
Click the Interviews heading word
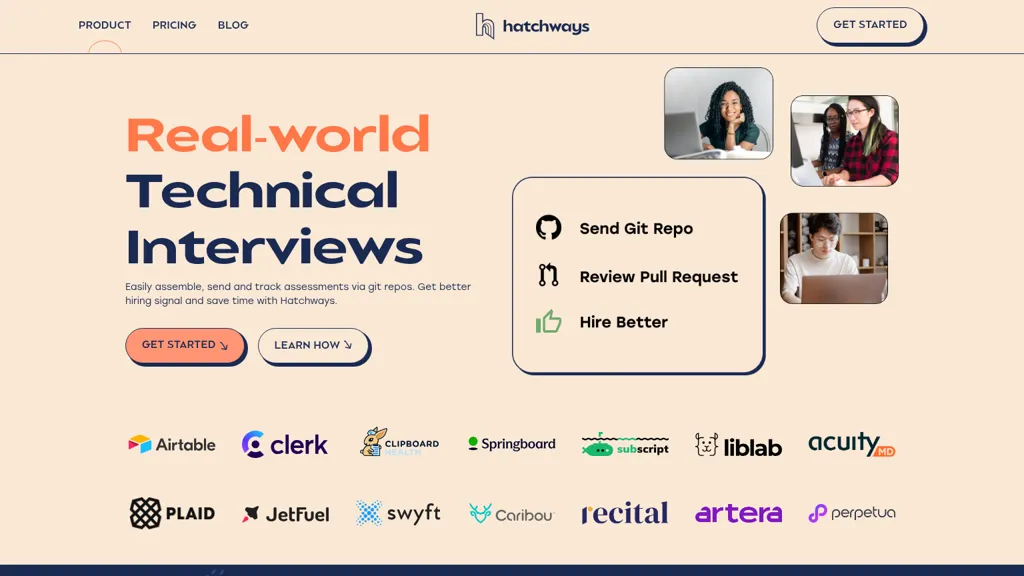coord(274,248)
